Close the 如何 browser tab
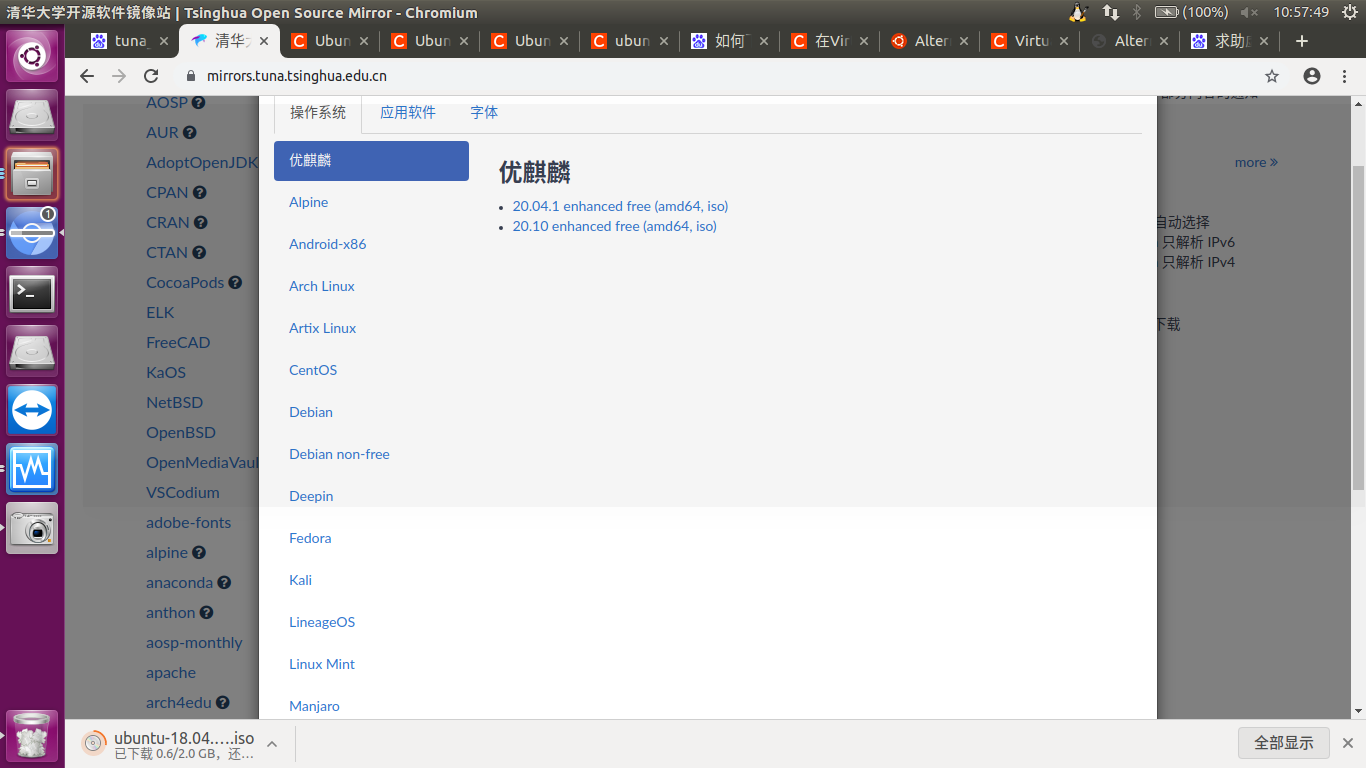The height and width of the screenshot is (768, 1366). click(764, 41)
